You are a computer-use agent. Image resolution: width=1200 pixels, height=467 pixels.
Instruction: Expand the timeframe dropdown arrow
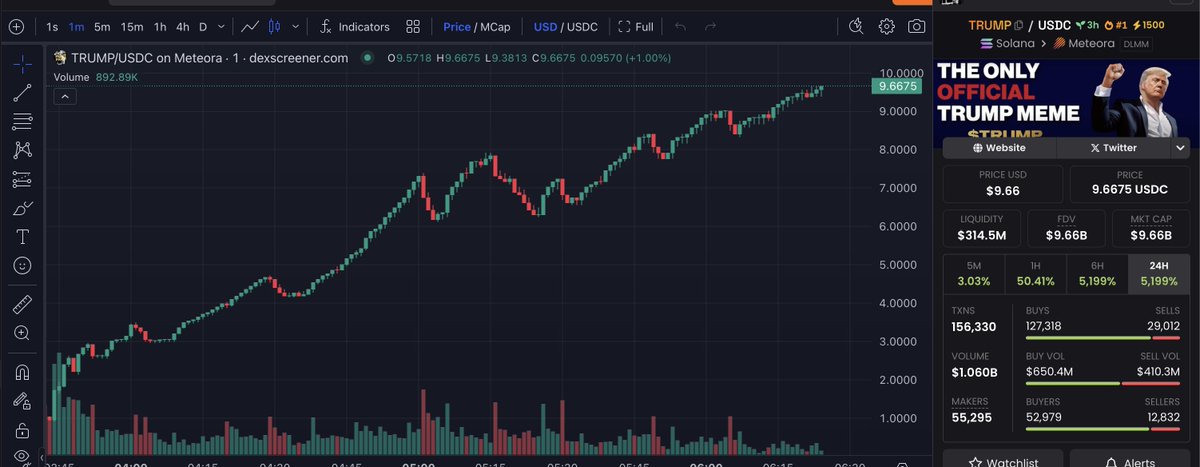coord(221,27)
